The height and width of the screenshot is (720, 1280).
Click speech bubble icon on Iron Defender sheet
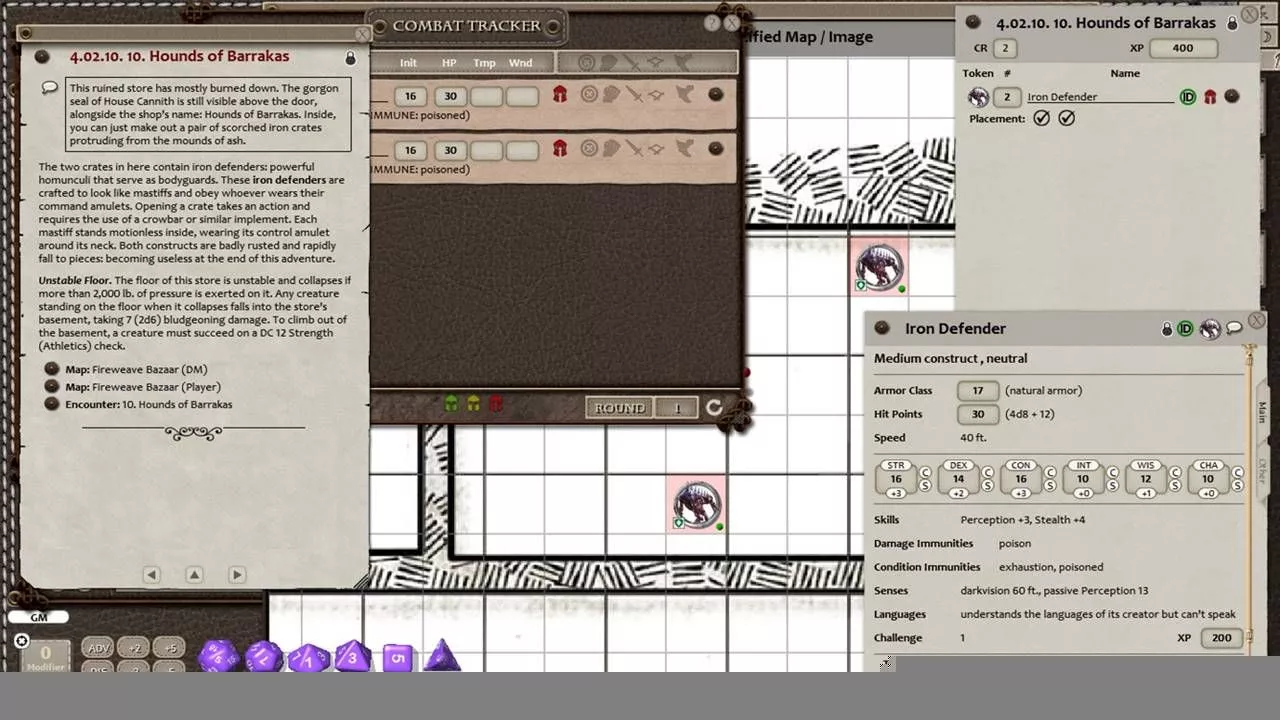pos(1234,328)
